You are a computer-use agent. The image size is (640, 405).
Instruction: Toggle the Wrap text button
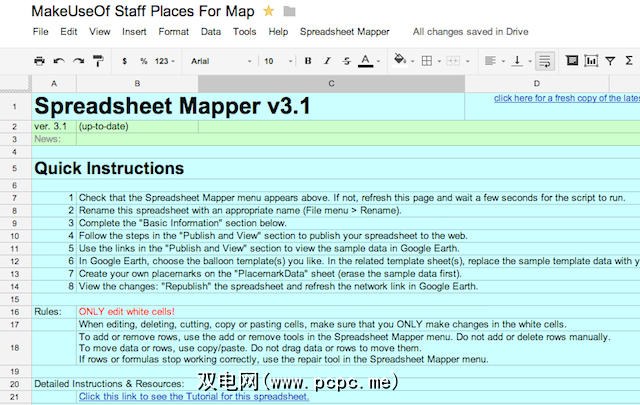point(545,61)
